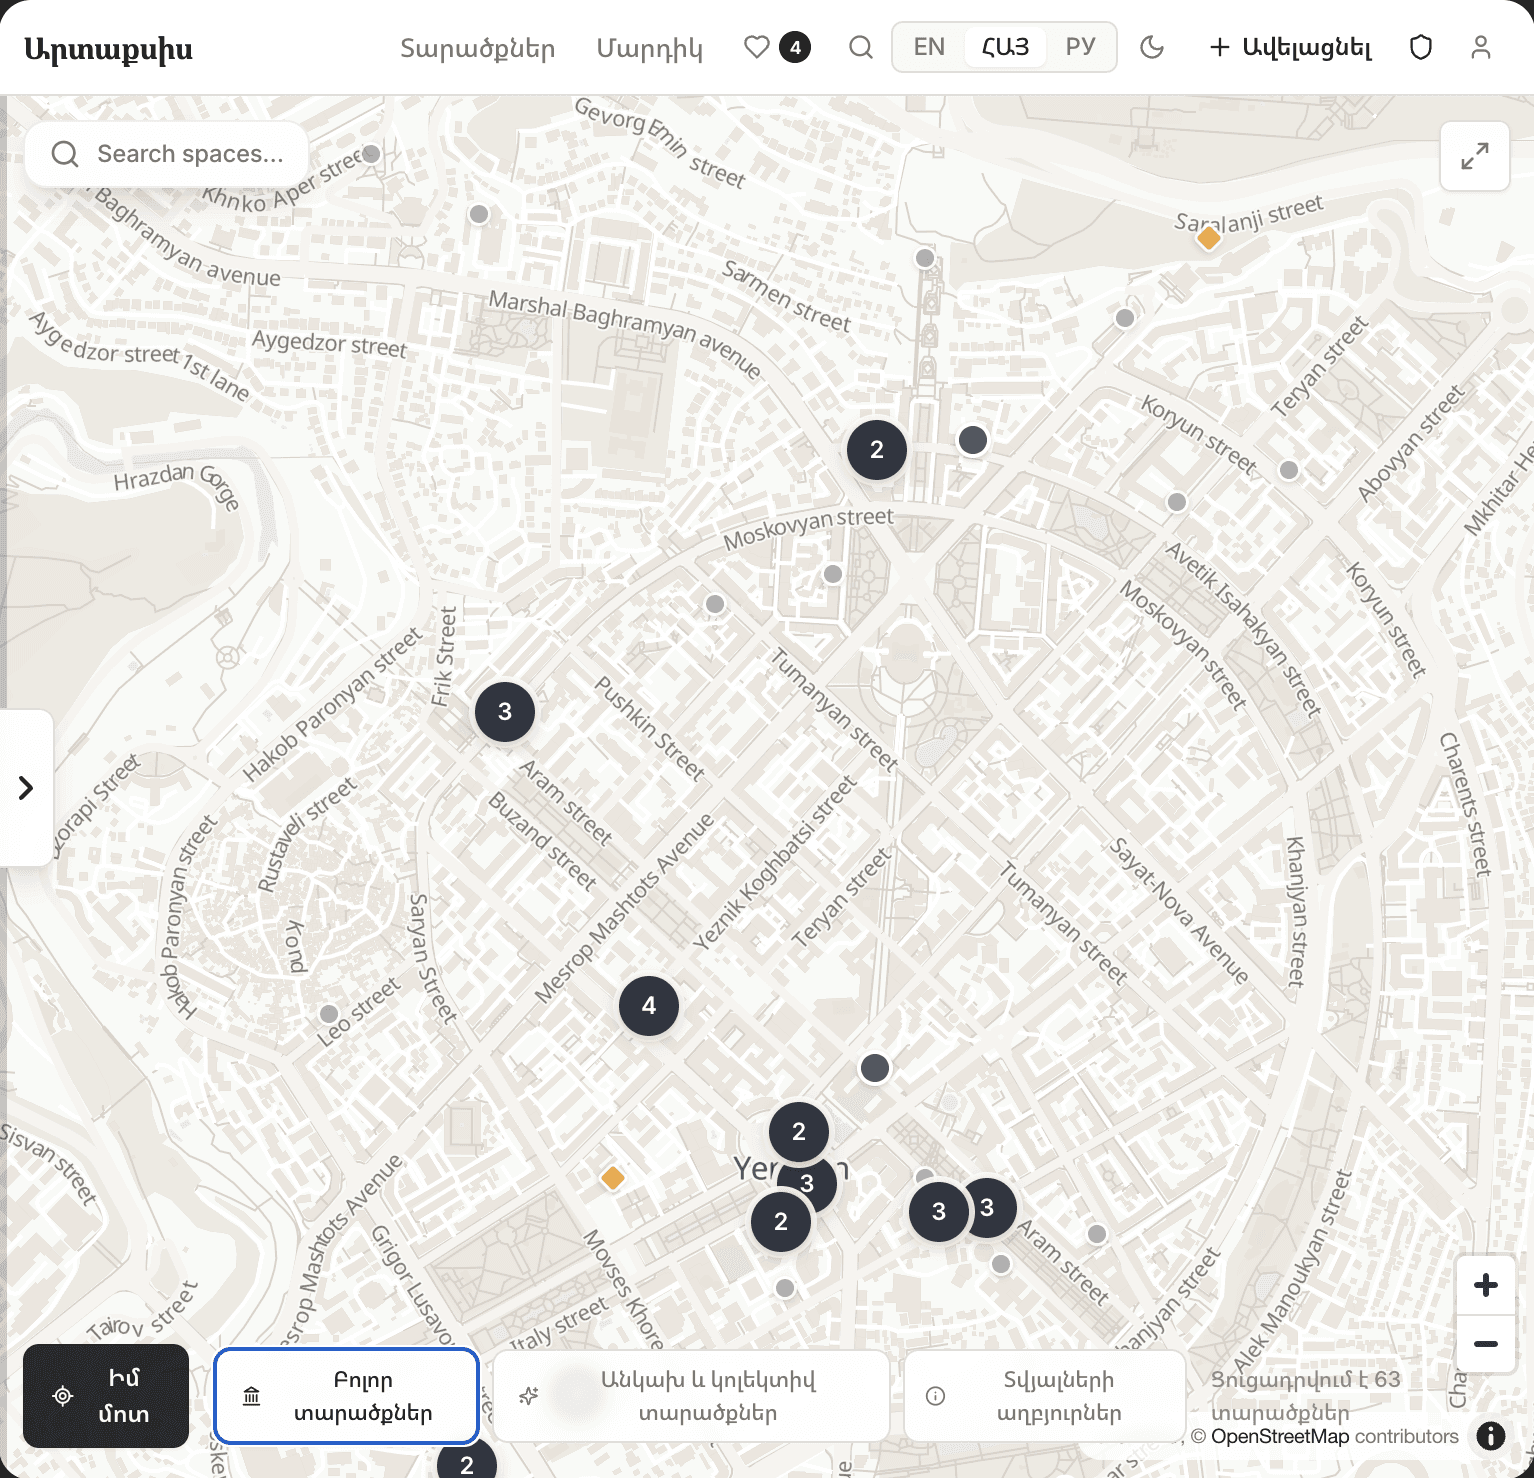Focus the Search spaces input field
Screen dimensions: 1534x1478
coord(167,154)
